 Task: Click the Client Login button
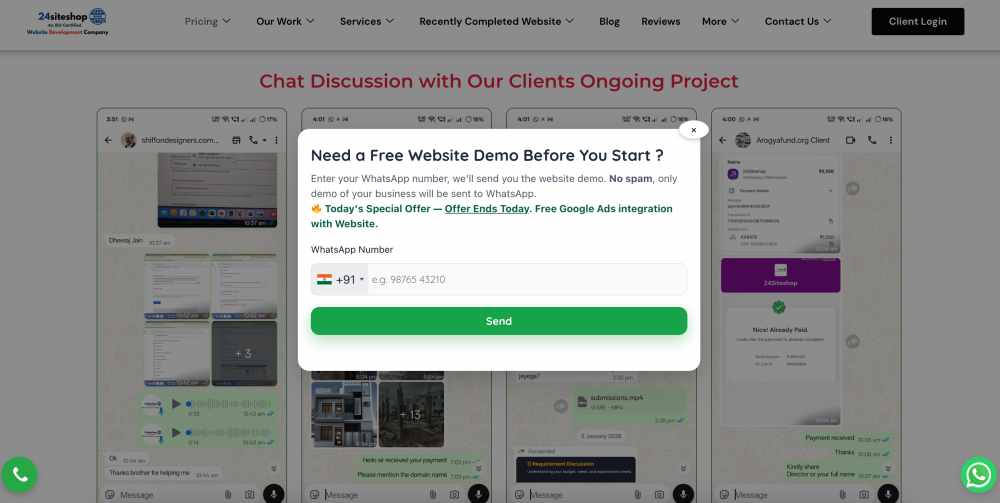[918, 21]
